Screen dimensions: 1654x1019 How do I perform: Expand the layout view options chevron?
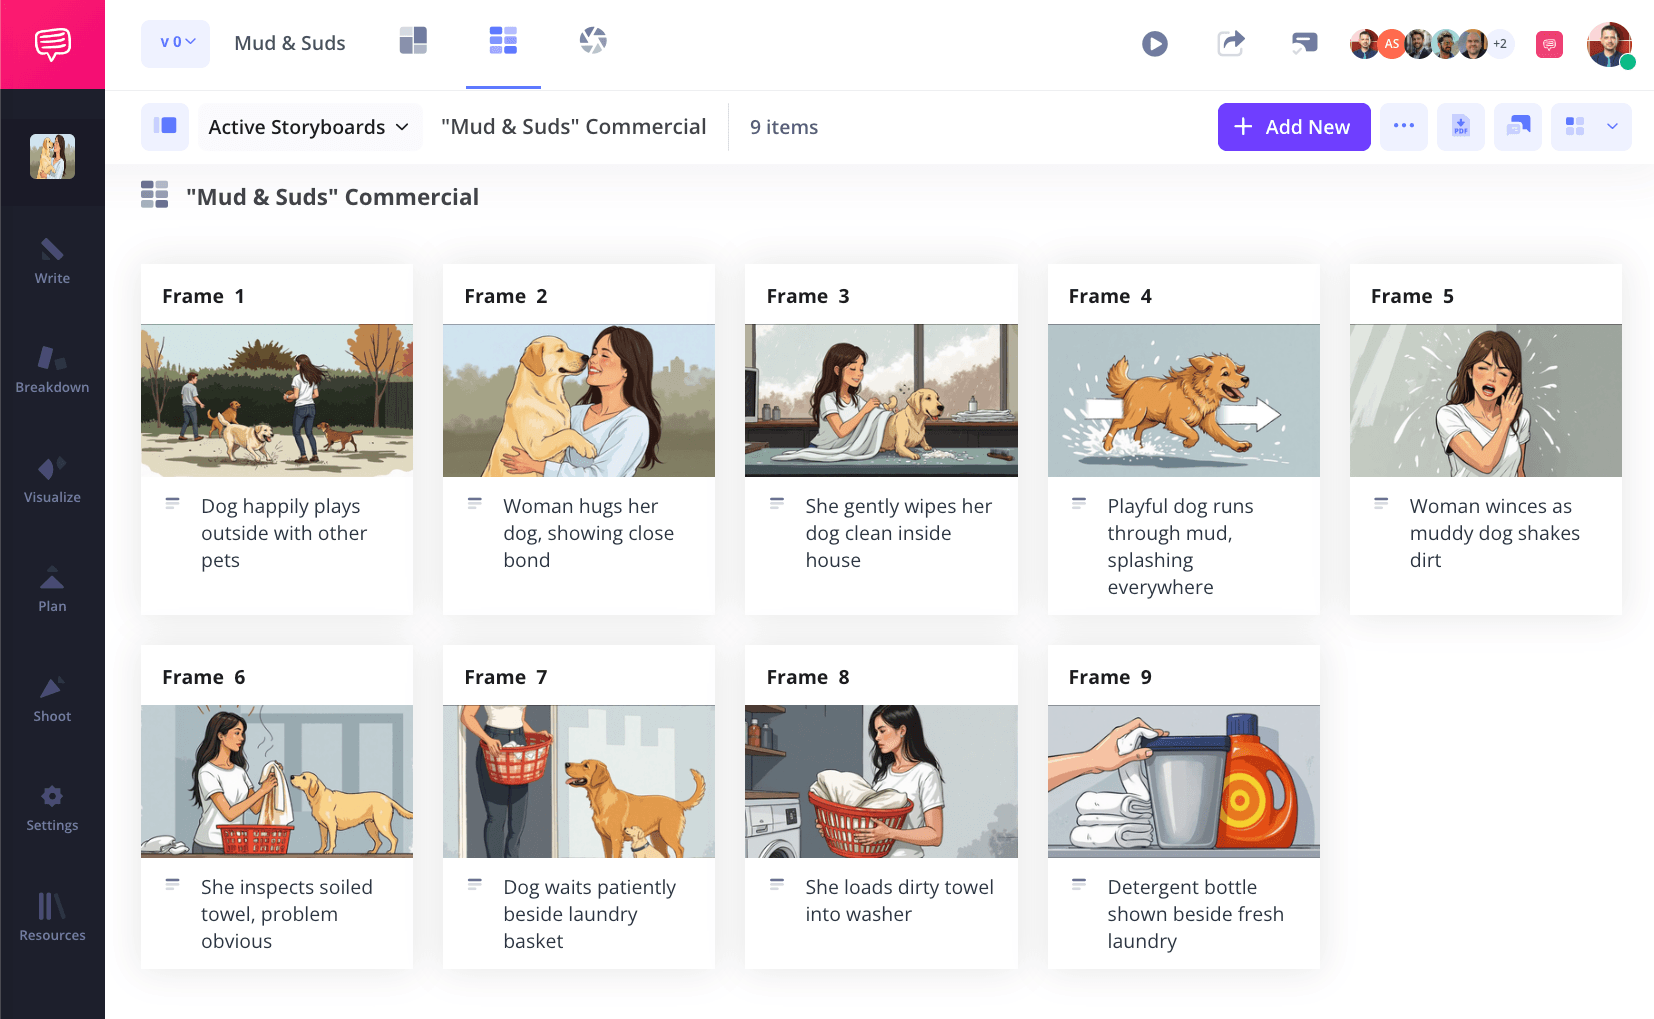click(1612, 127)
